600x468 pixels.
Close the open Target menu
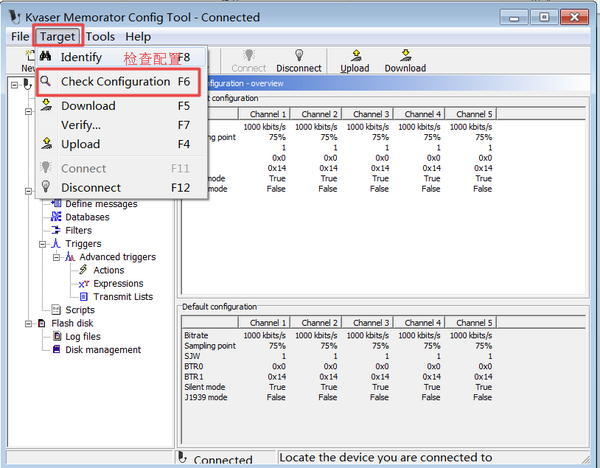[x=57, y=37]
